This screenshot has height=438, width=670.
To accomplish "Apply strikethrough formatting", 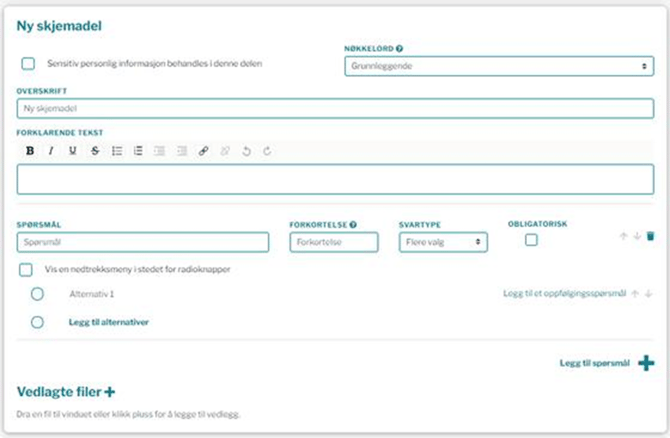I will (95, 151).
